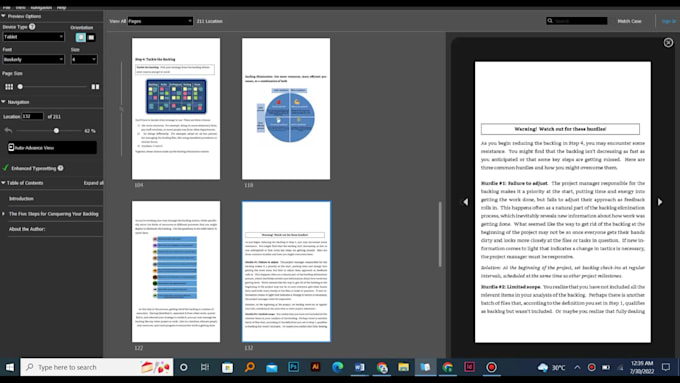Screen dimensions: 680x383
Task: Open the View menu
Action: tap(20, 7)
